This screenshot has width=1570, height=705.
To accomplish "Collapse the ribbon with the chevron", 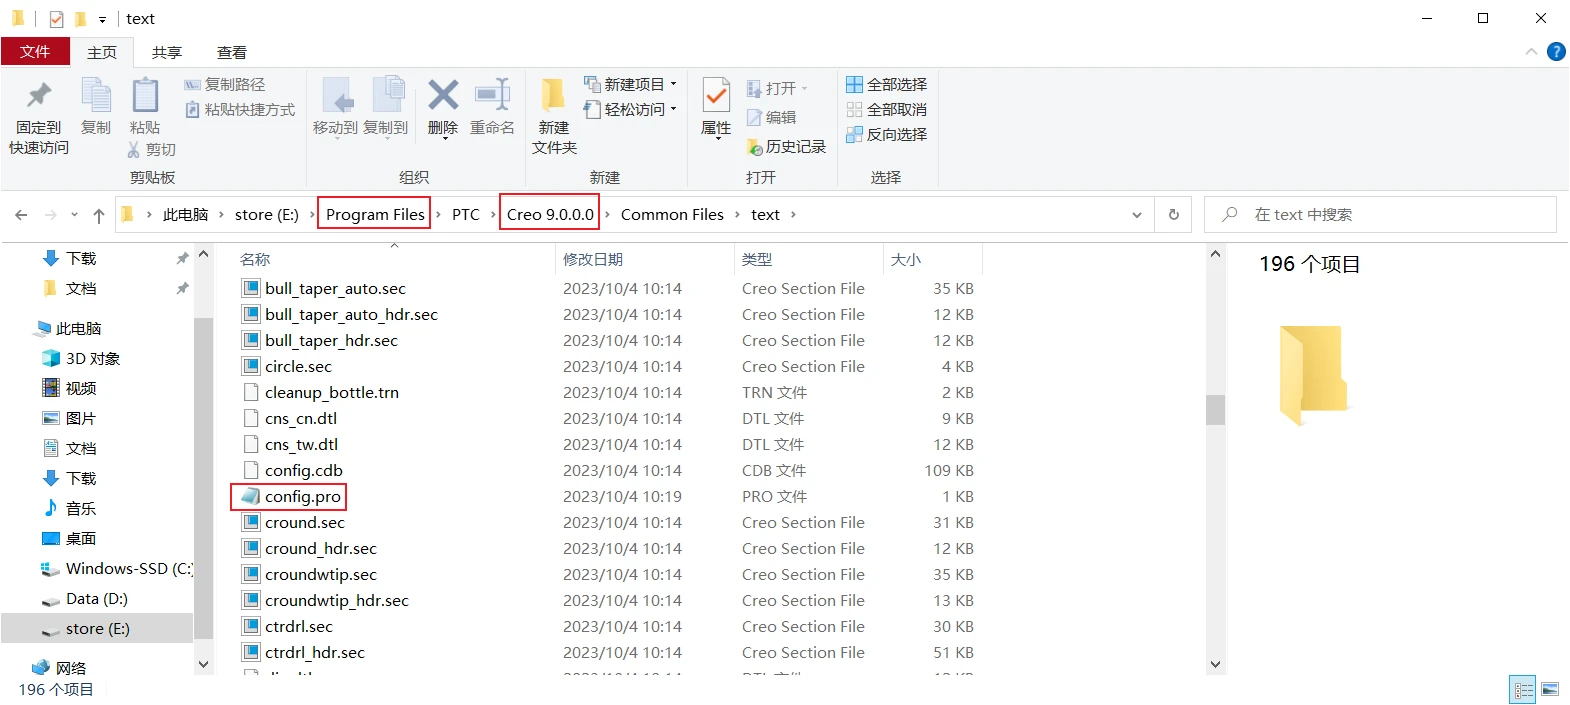I will point(1531,52).
